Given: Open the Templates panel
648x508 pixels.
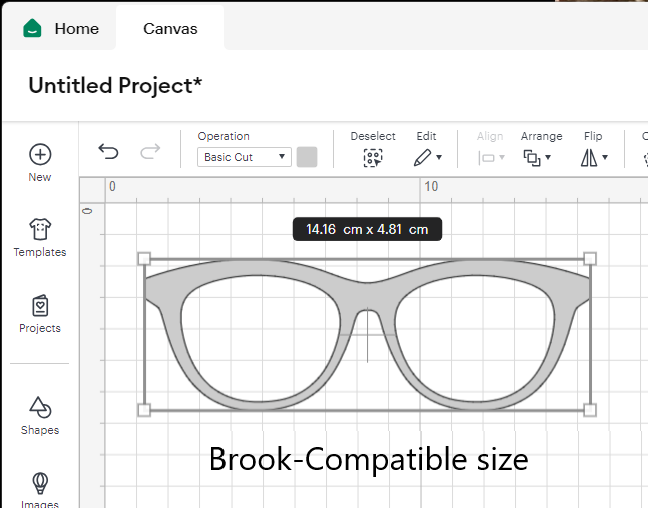Looking at the screenshot, I should [x=40, y=229].
